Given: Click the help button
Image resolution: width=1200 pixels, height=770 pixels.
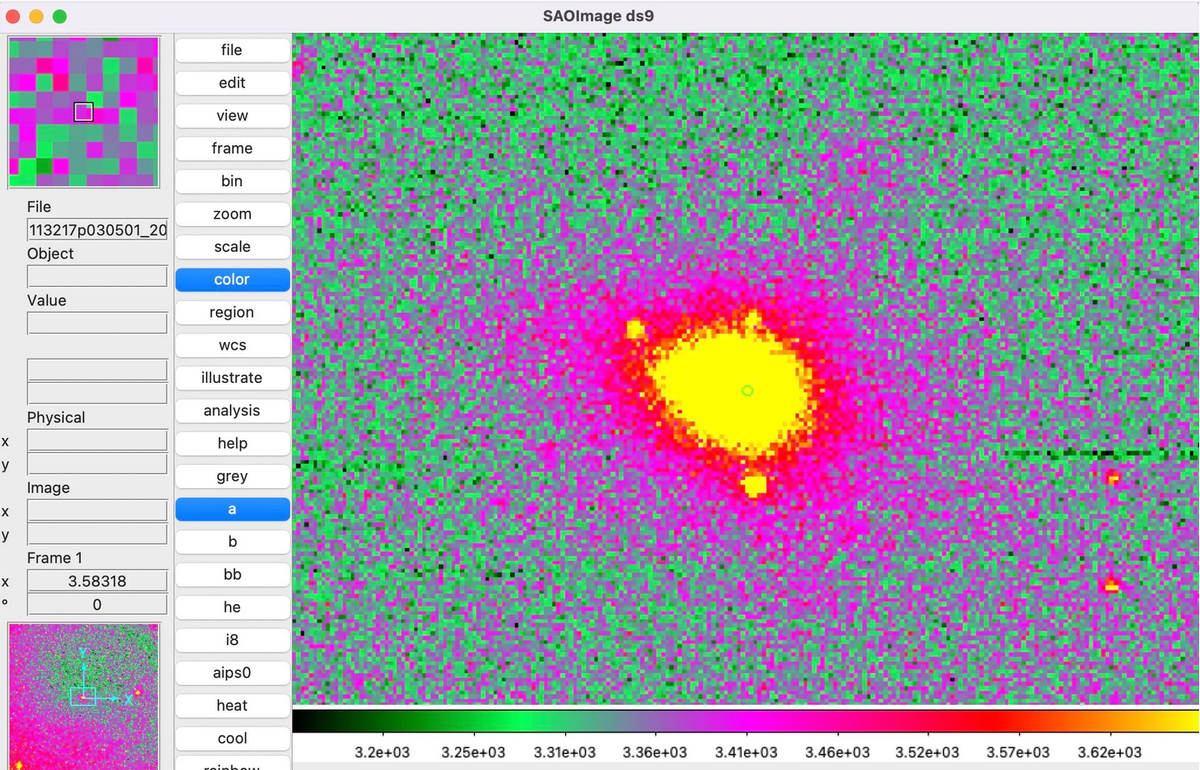Looking at the screenshot, I should 232,443.
